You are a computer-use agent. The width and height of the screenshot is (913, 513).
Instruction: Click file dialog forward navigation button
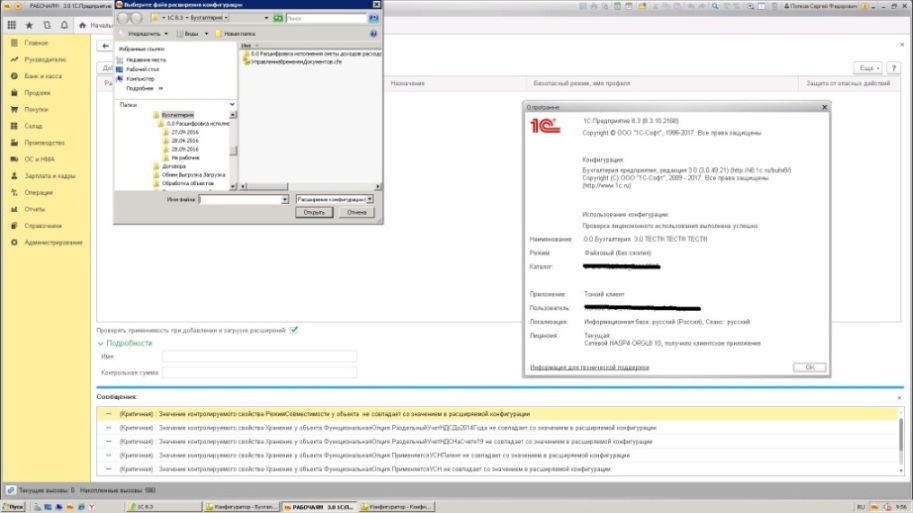(x=136, y=18)
